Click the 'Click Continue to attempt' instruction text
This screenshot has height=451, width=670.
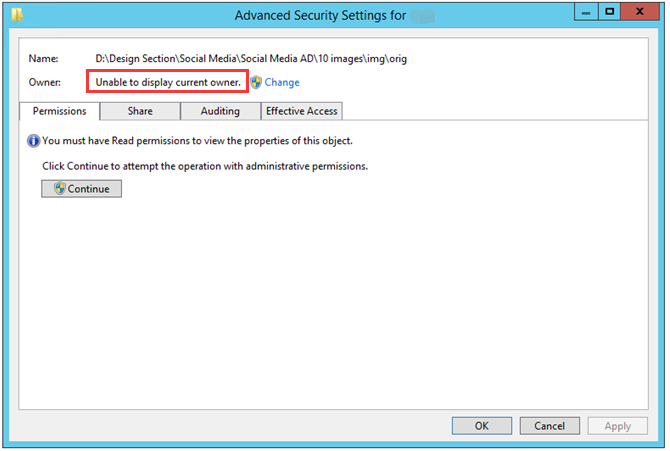205,166
